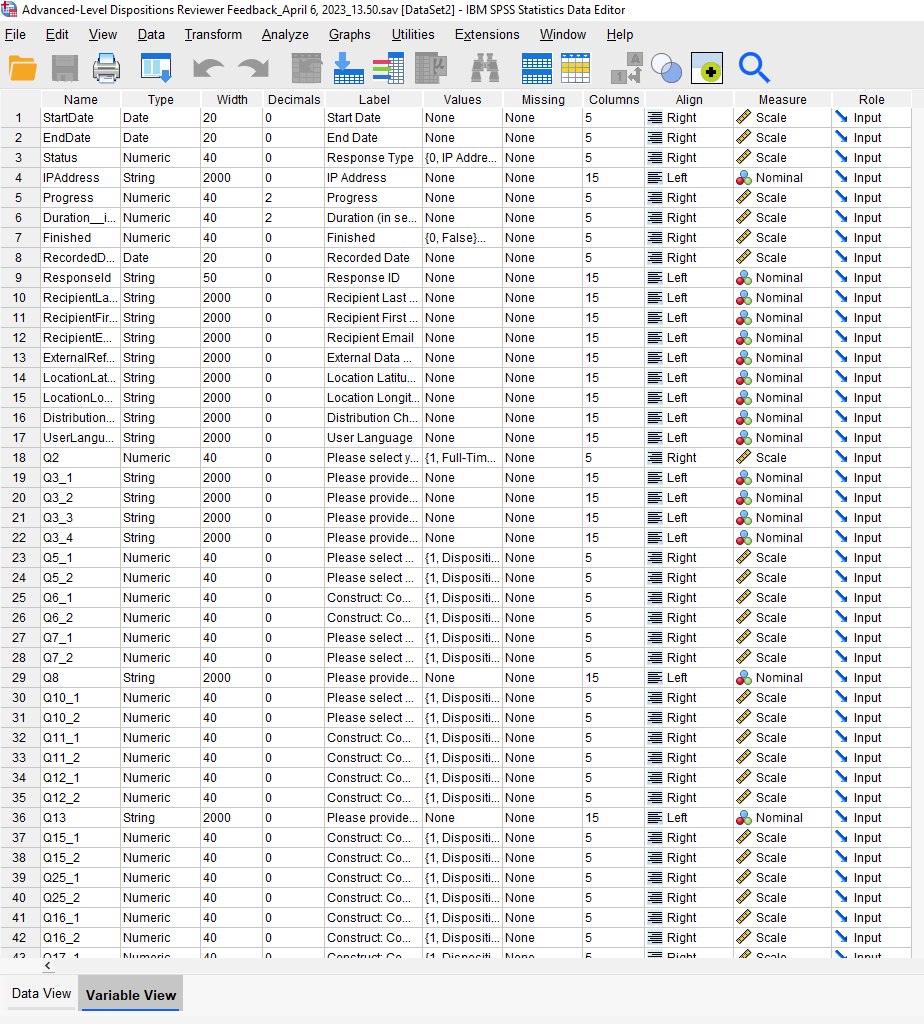Click the Redo arrow icon
The image size is (924, 1024).
253,69
